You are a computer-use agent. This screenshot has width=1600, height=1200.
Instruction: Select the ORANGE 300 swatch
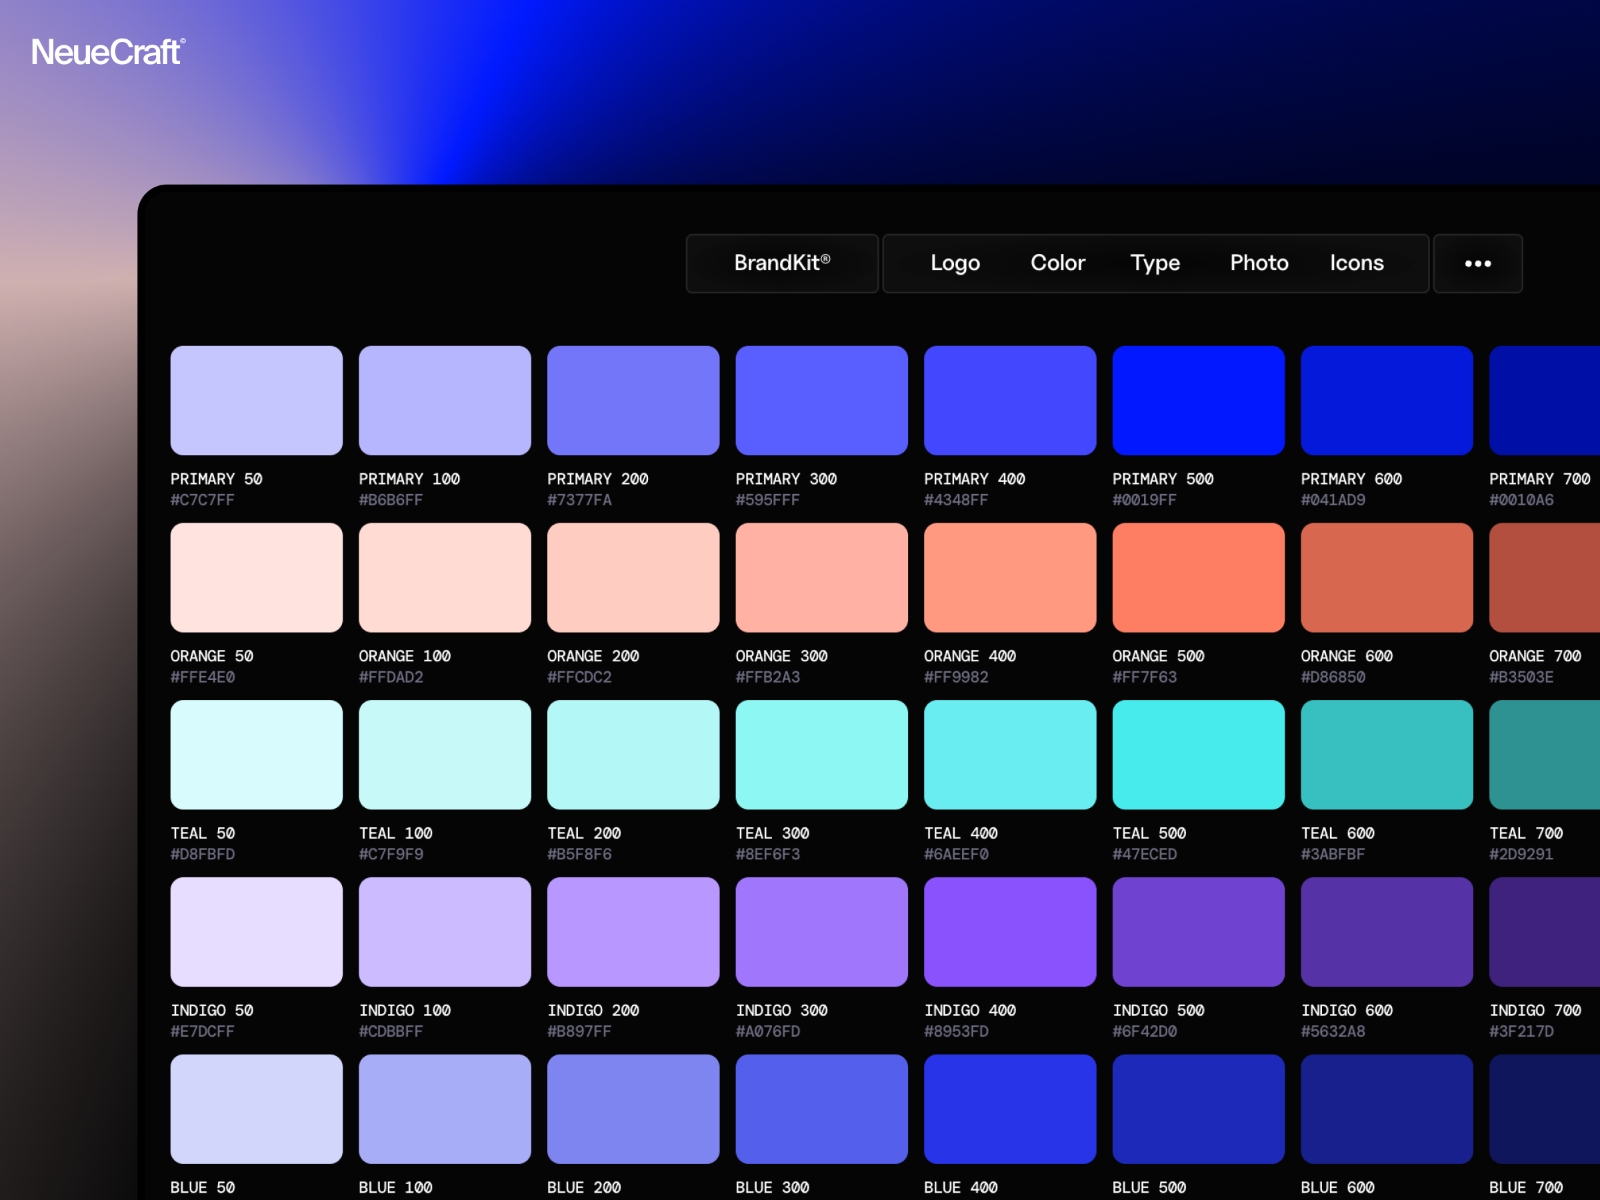821,577
